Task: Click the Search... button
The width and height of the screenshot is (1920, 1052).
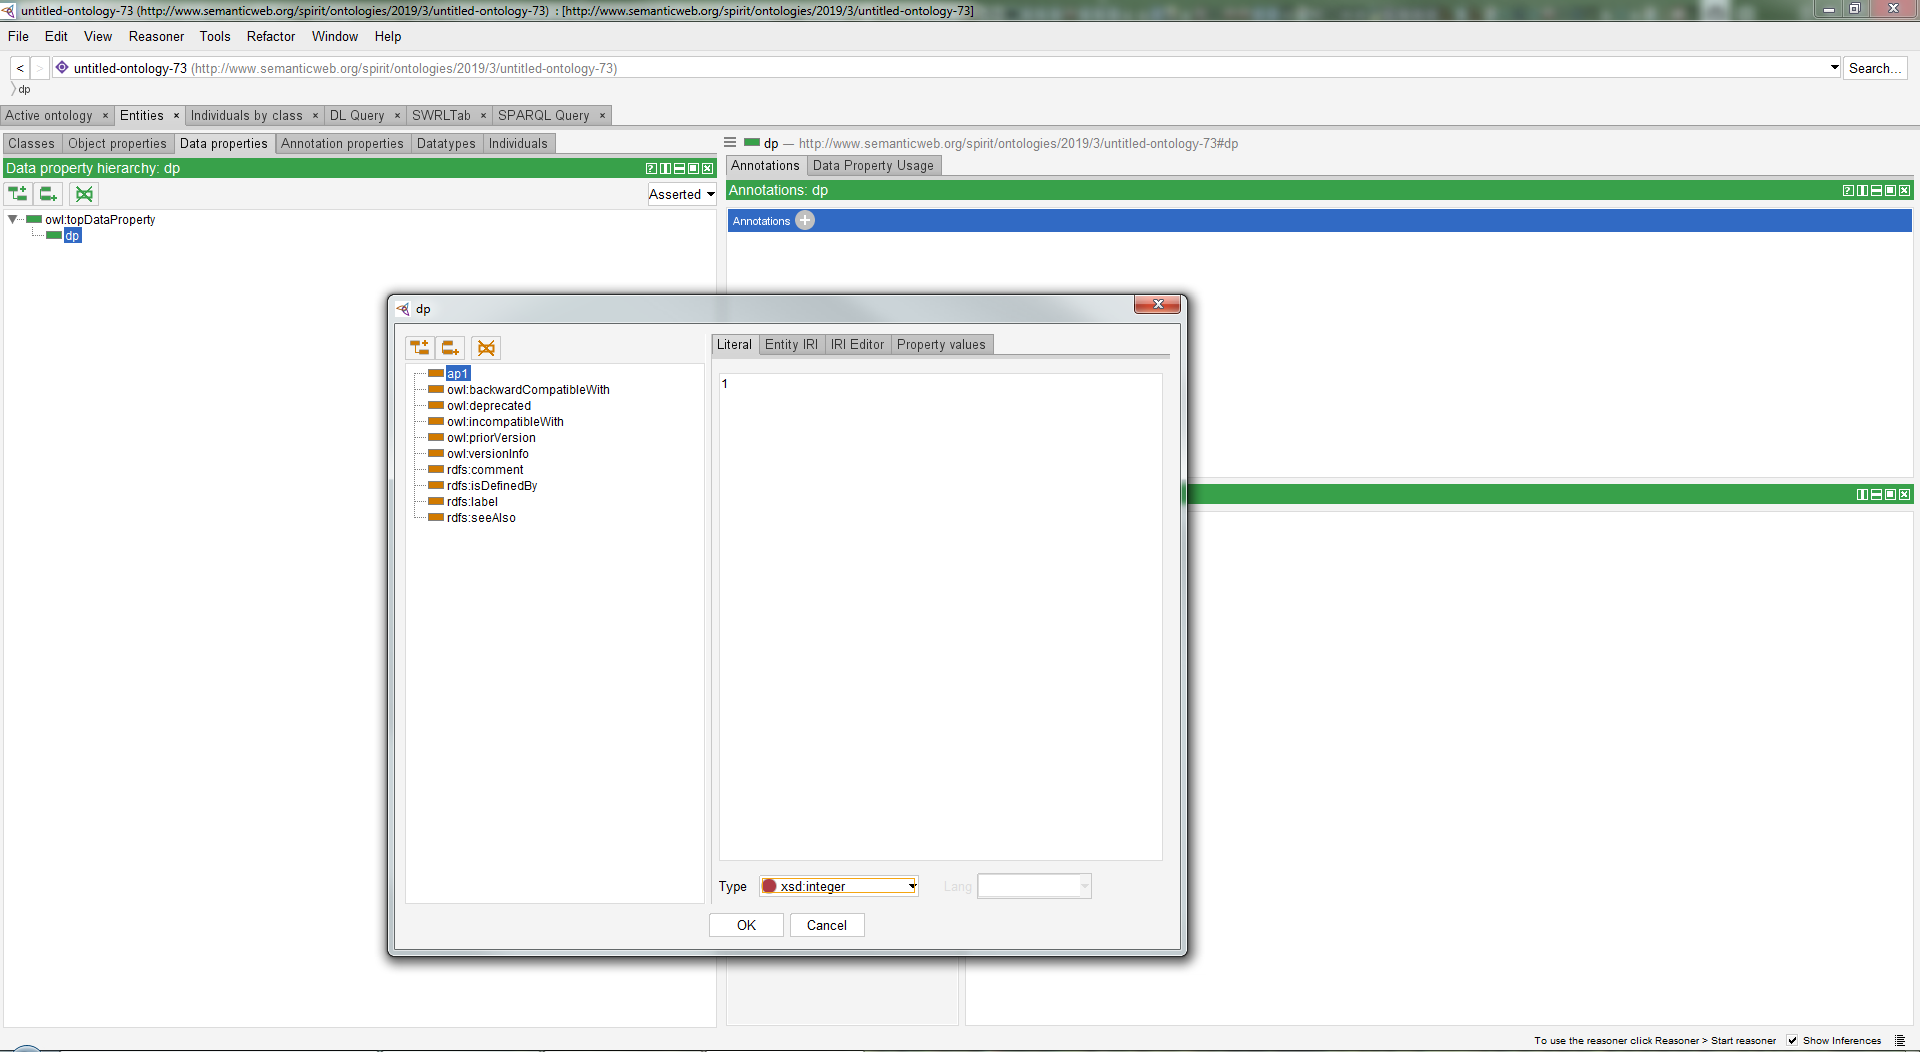Action: pos(1875,67)
